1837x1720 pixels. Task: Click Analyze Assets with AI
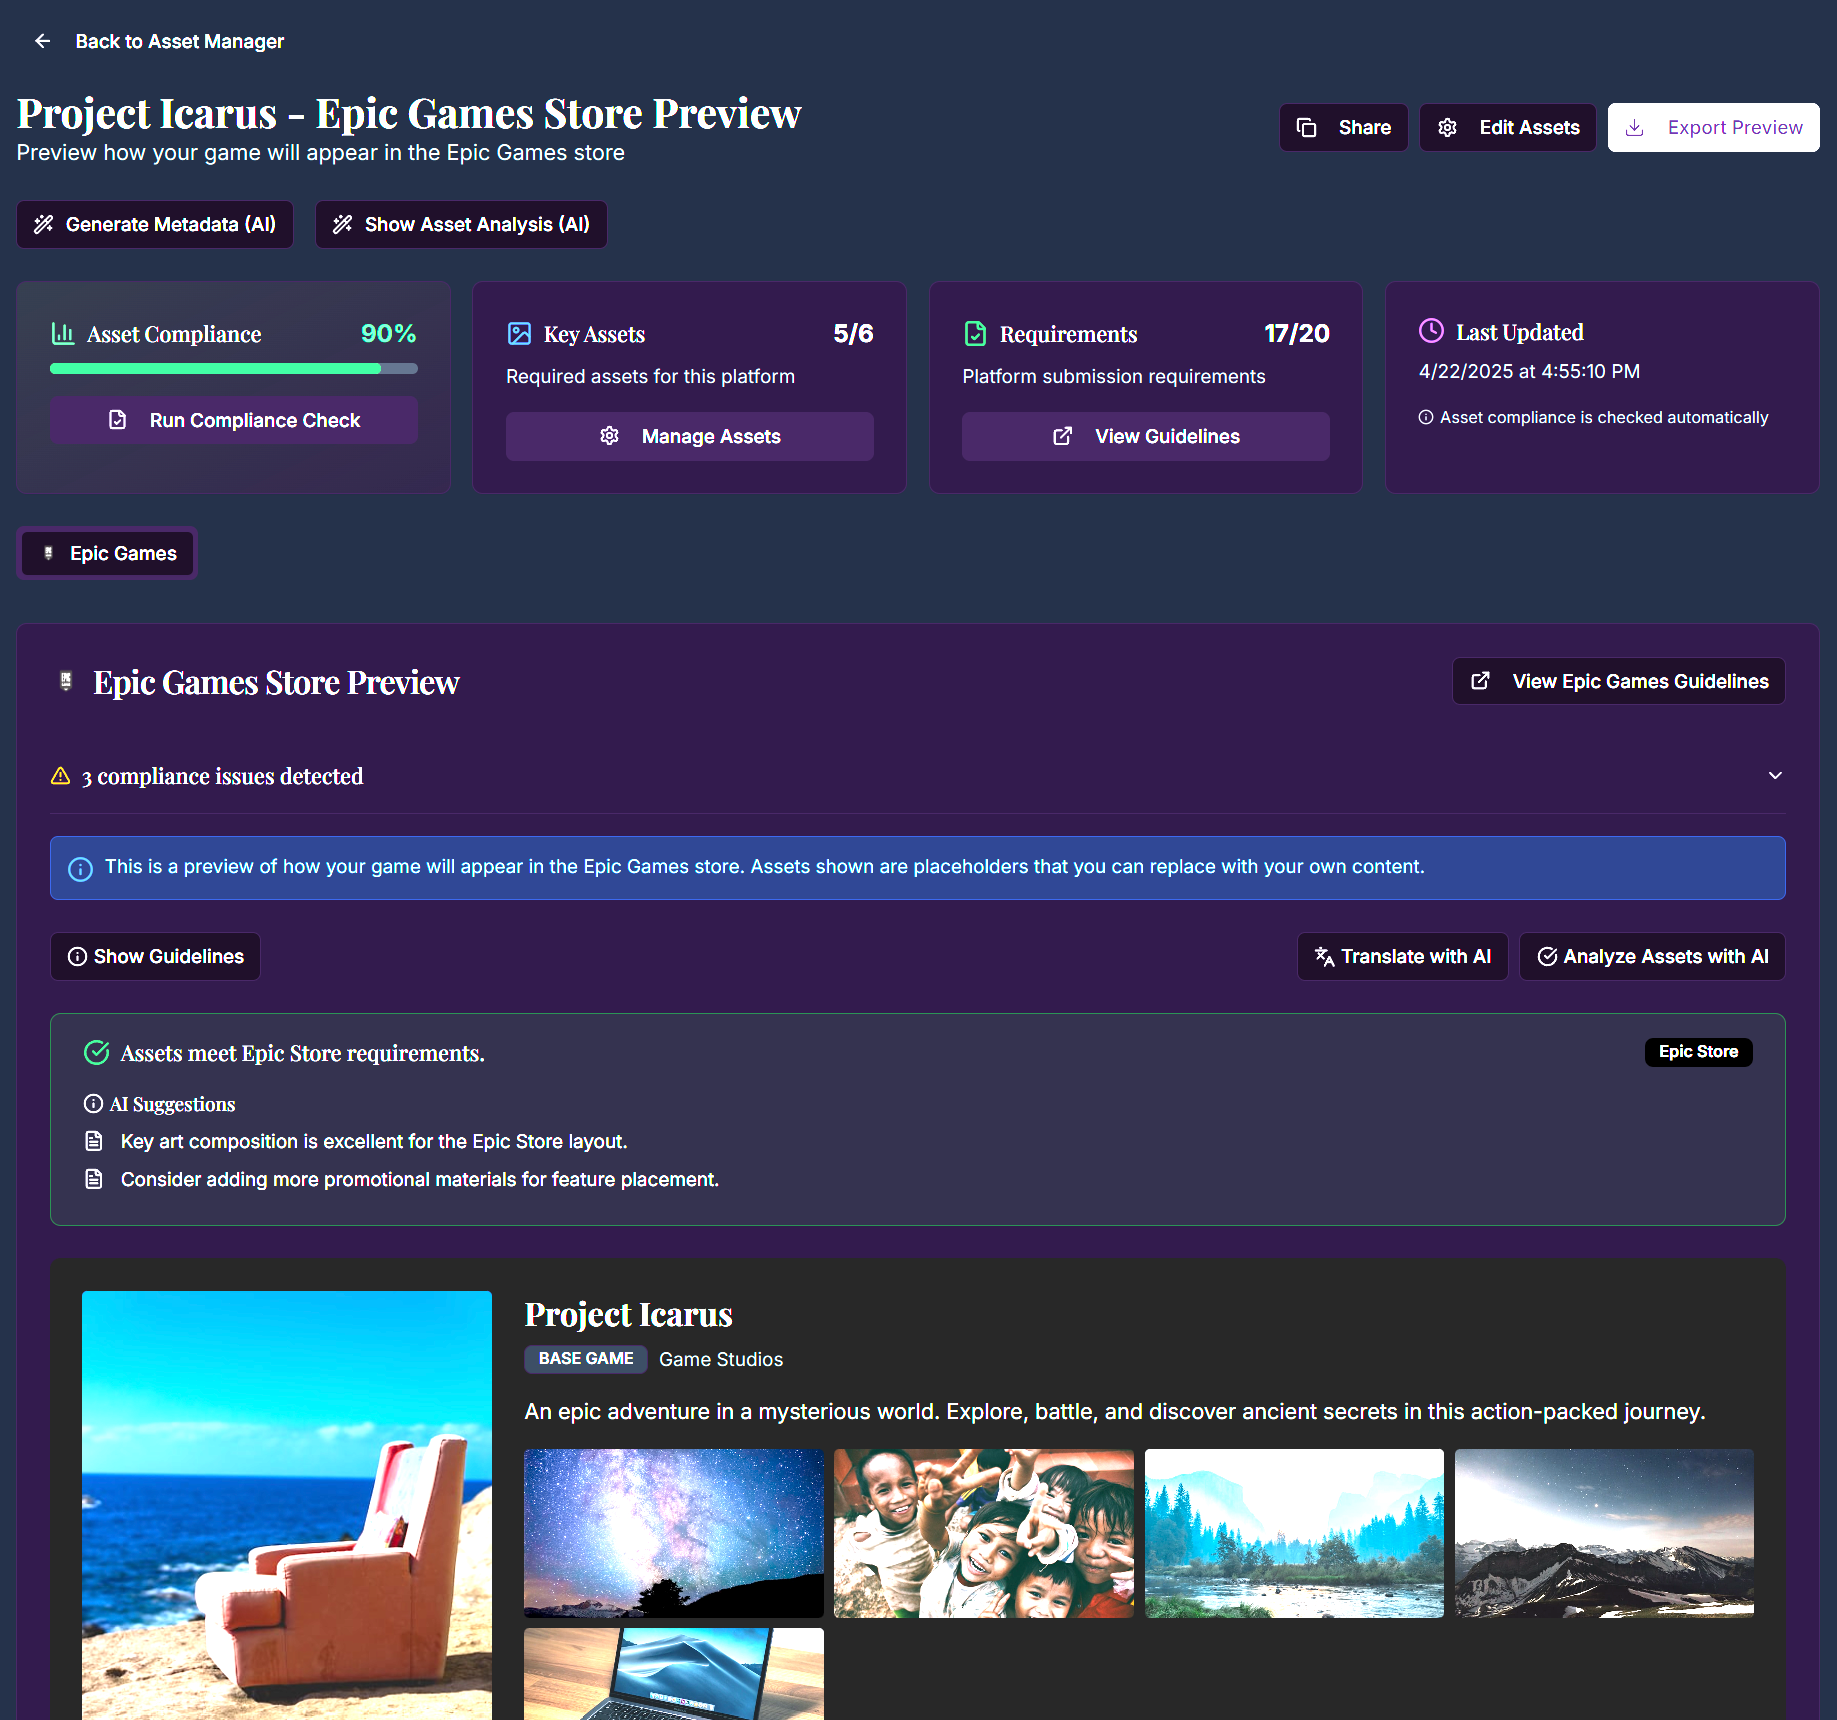[x=1652, y=956]
